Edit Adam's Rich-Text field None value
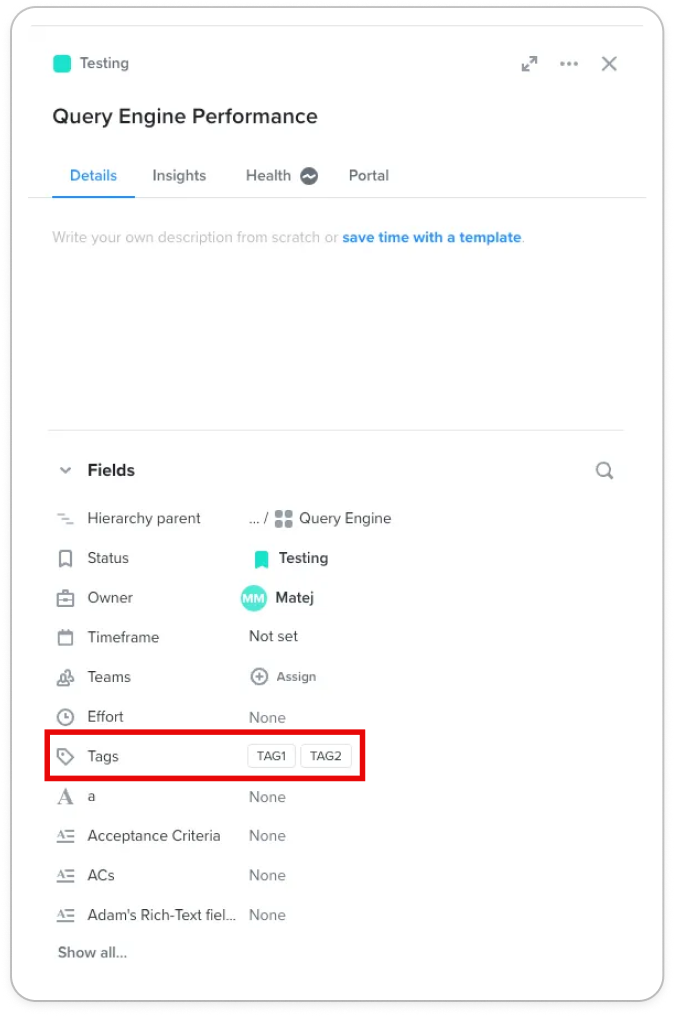 pos(267,915)
